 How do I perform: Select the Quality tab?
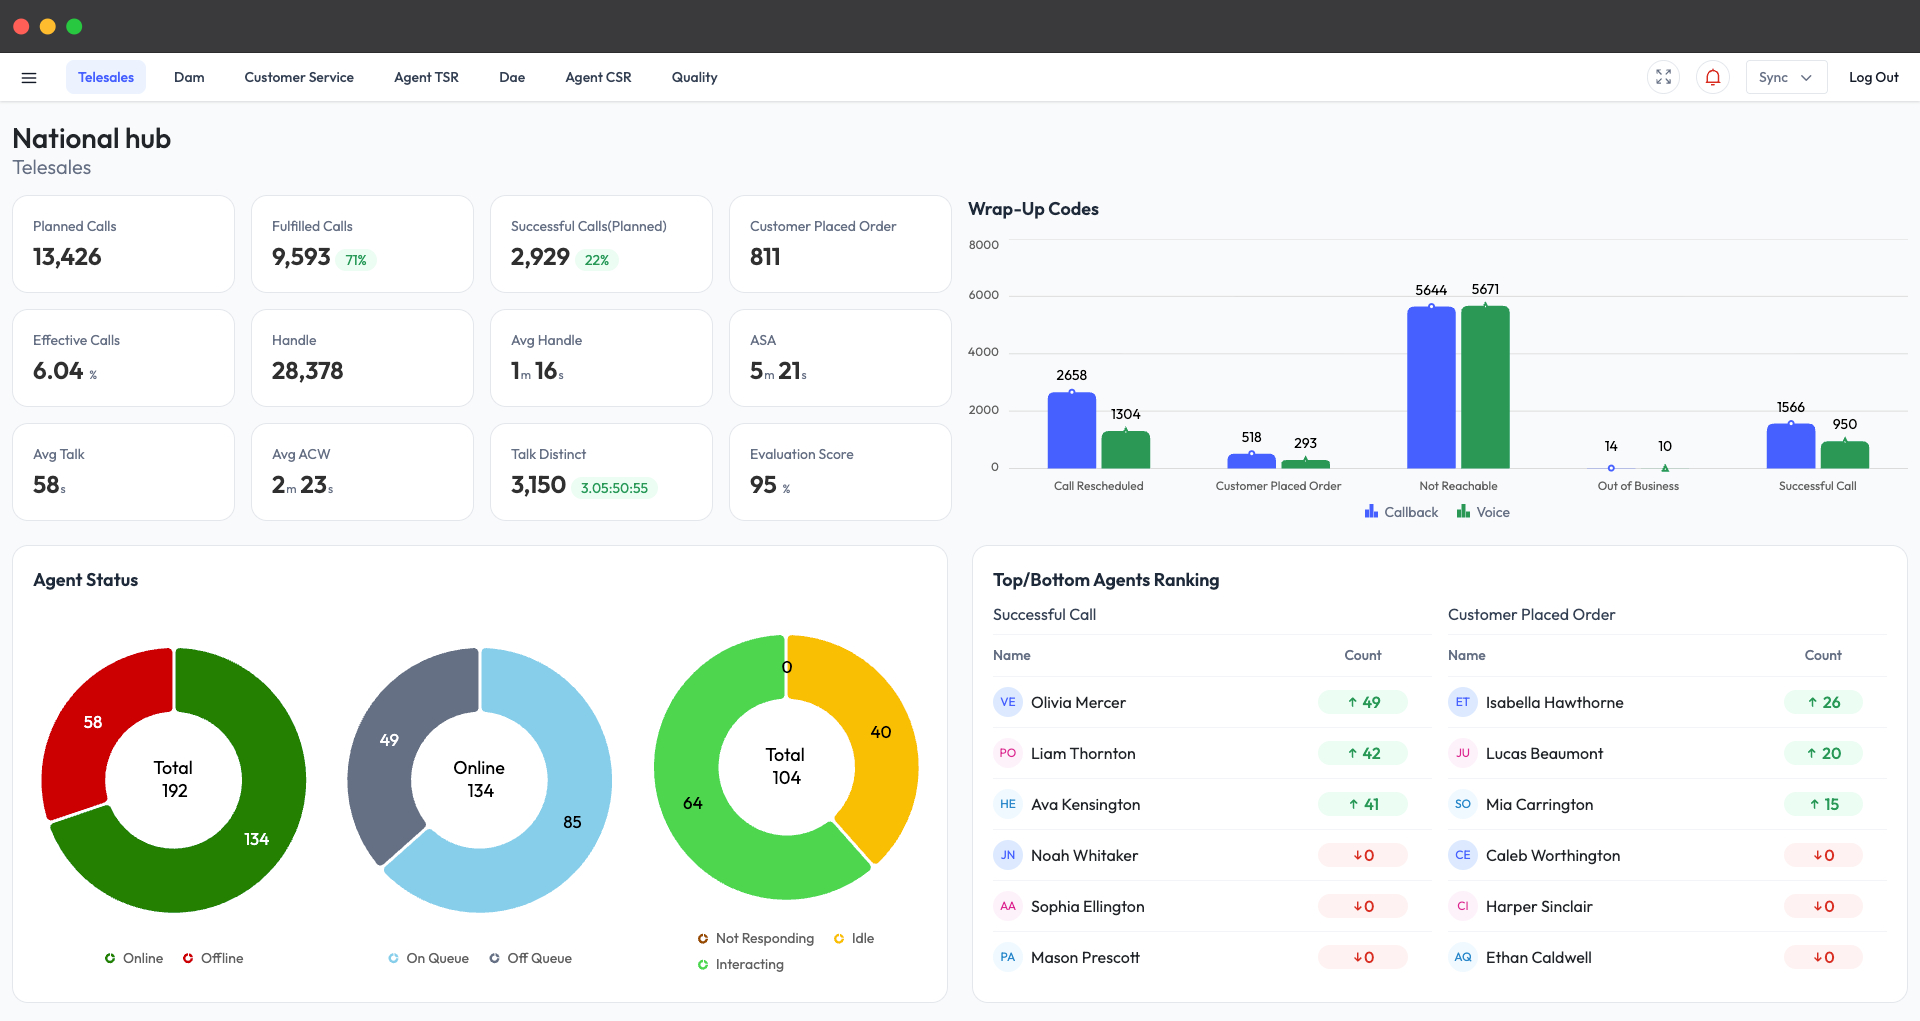point(694,77)
